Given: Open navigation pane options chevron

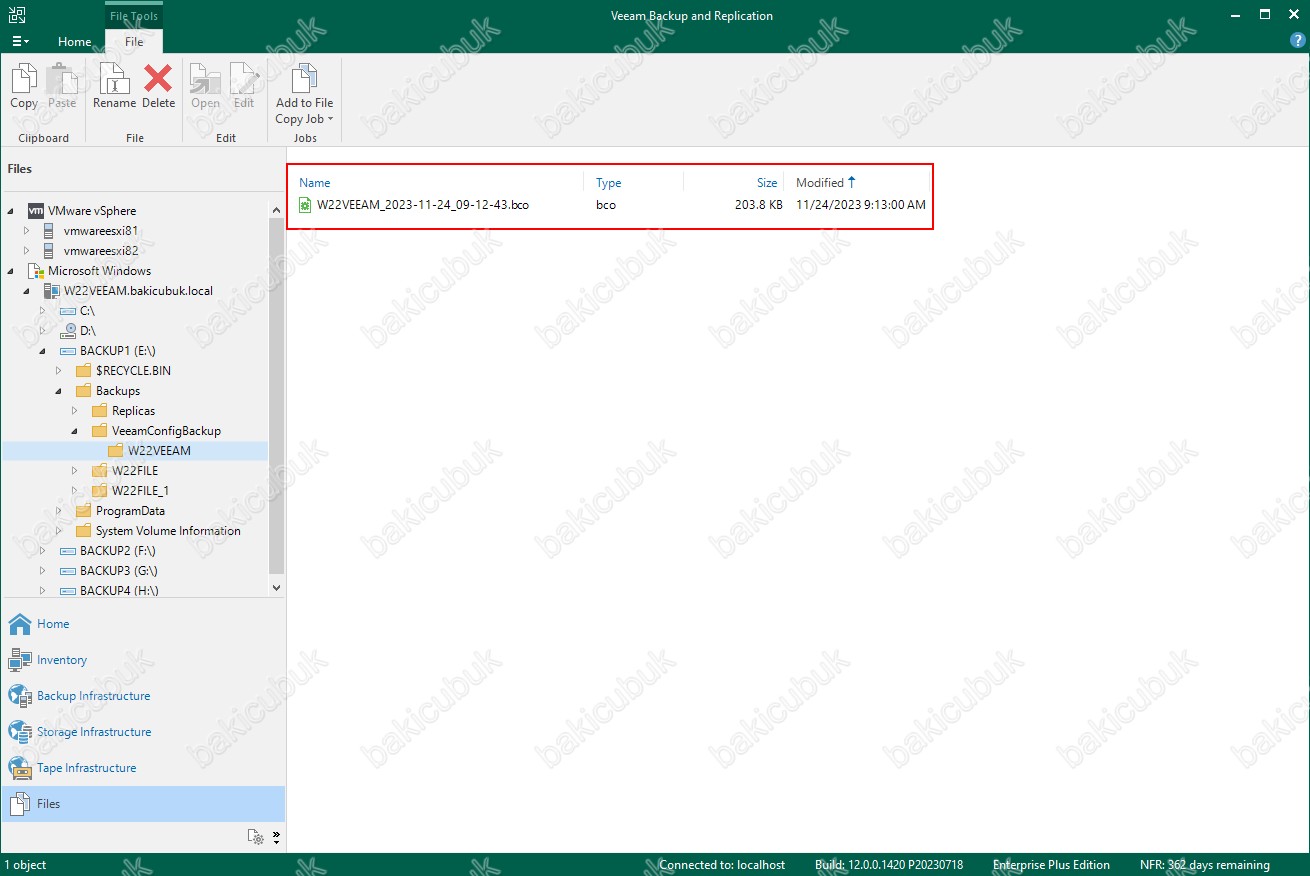Looking at the screenshot, I should (x=276, y=837).
